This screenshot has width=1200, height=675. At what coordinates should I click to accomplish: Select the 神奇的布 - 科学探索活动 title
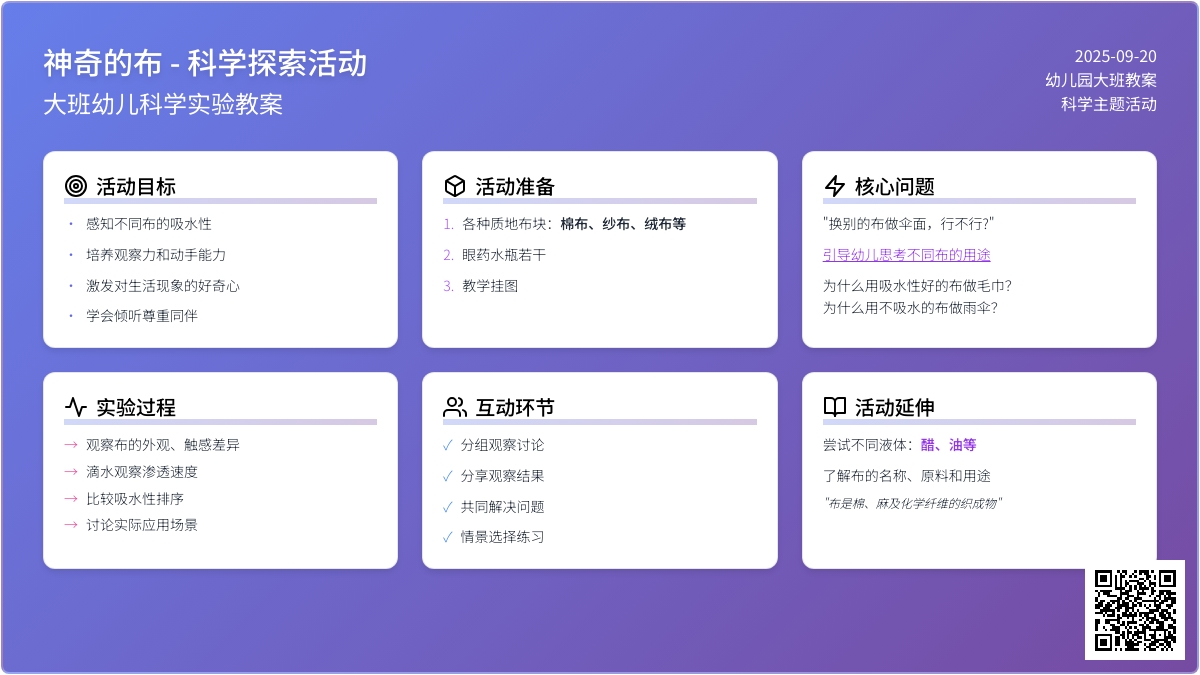pos(205,63)
